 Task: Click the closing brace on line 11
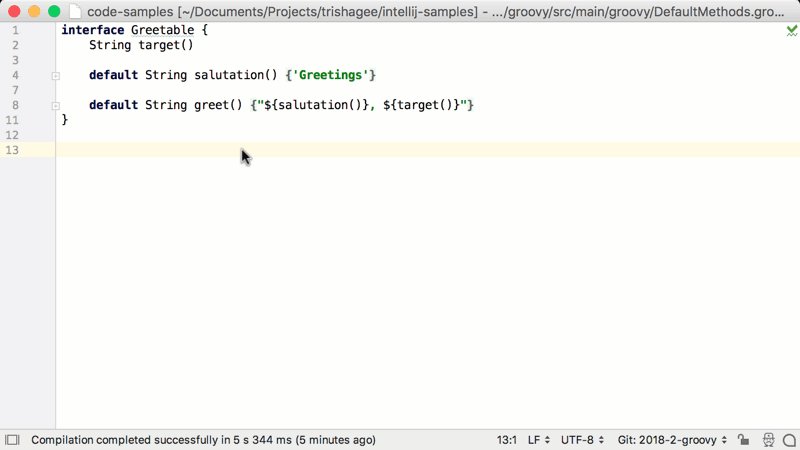[65, 120]
